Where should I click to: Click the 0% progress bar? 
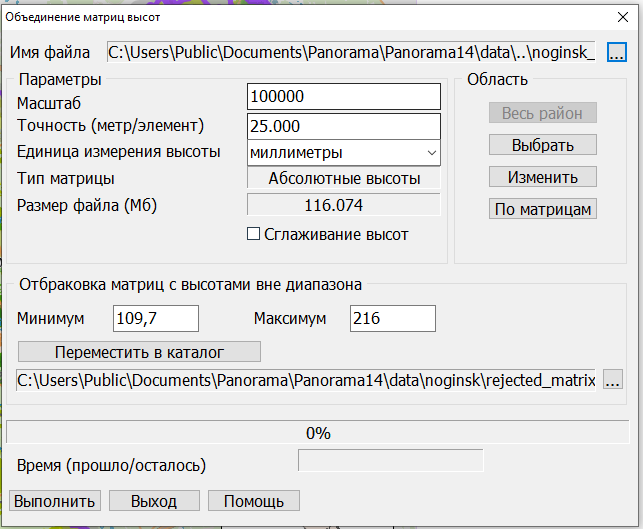pos(318,432)
